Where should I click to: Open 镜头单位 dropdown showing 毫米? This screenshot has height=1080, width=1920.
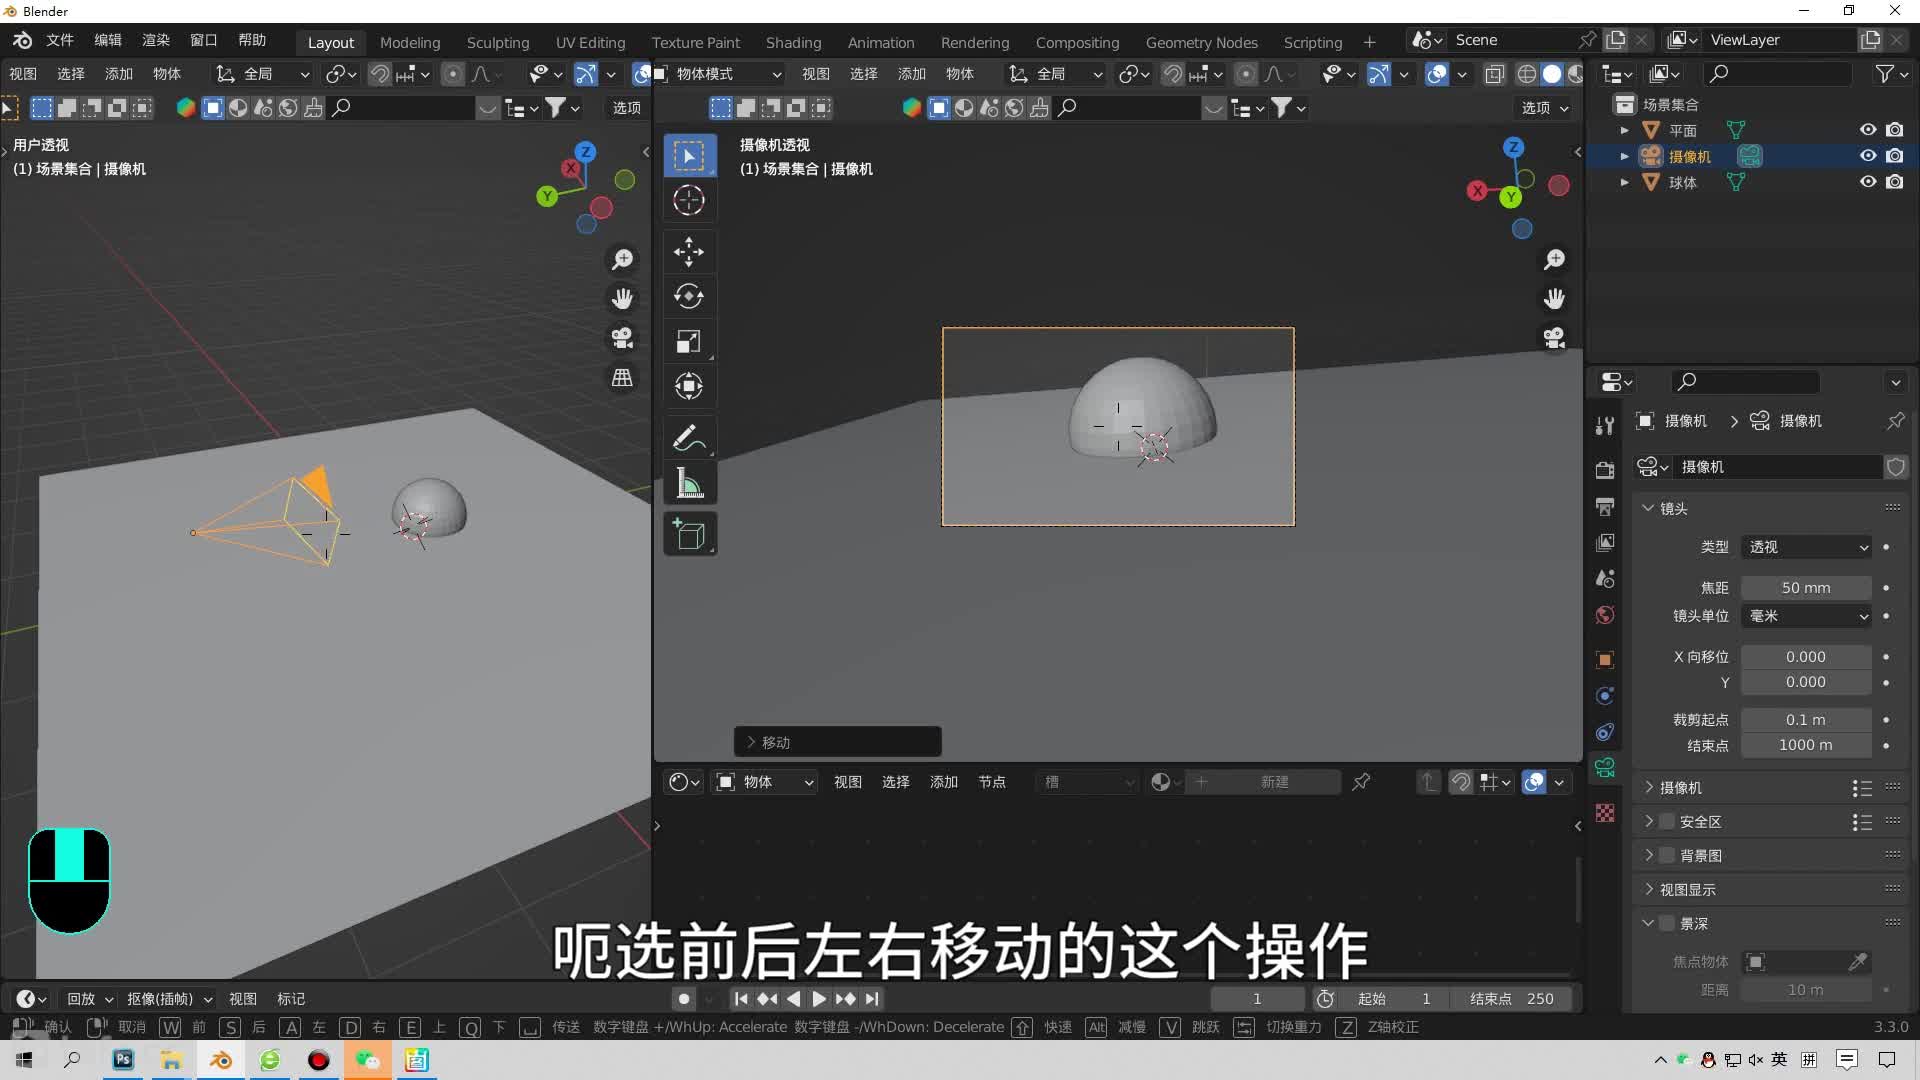1806,616
